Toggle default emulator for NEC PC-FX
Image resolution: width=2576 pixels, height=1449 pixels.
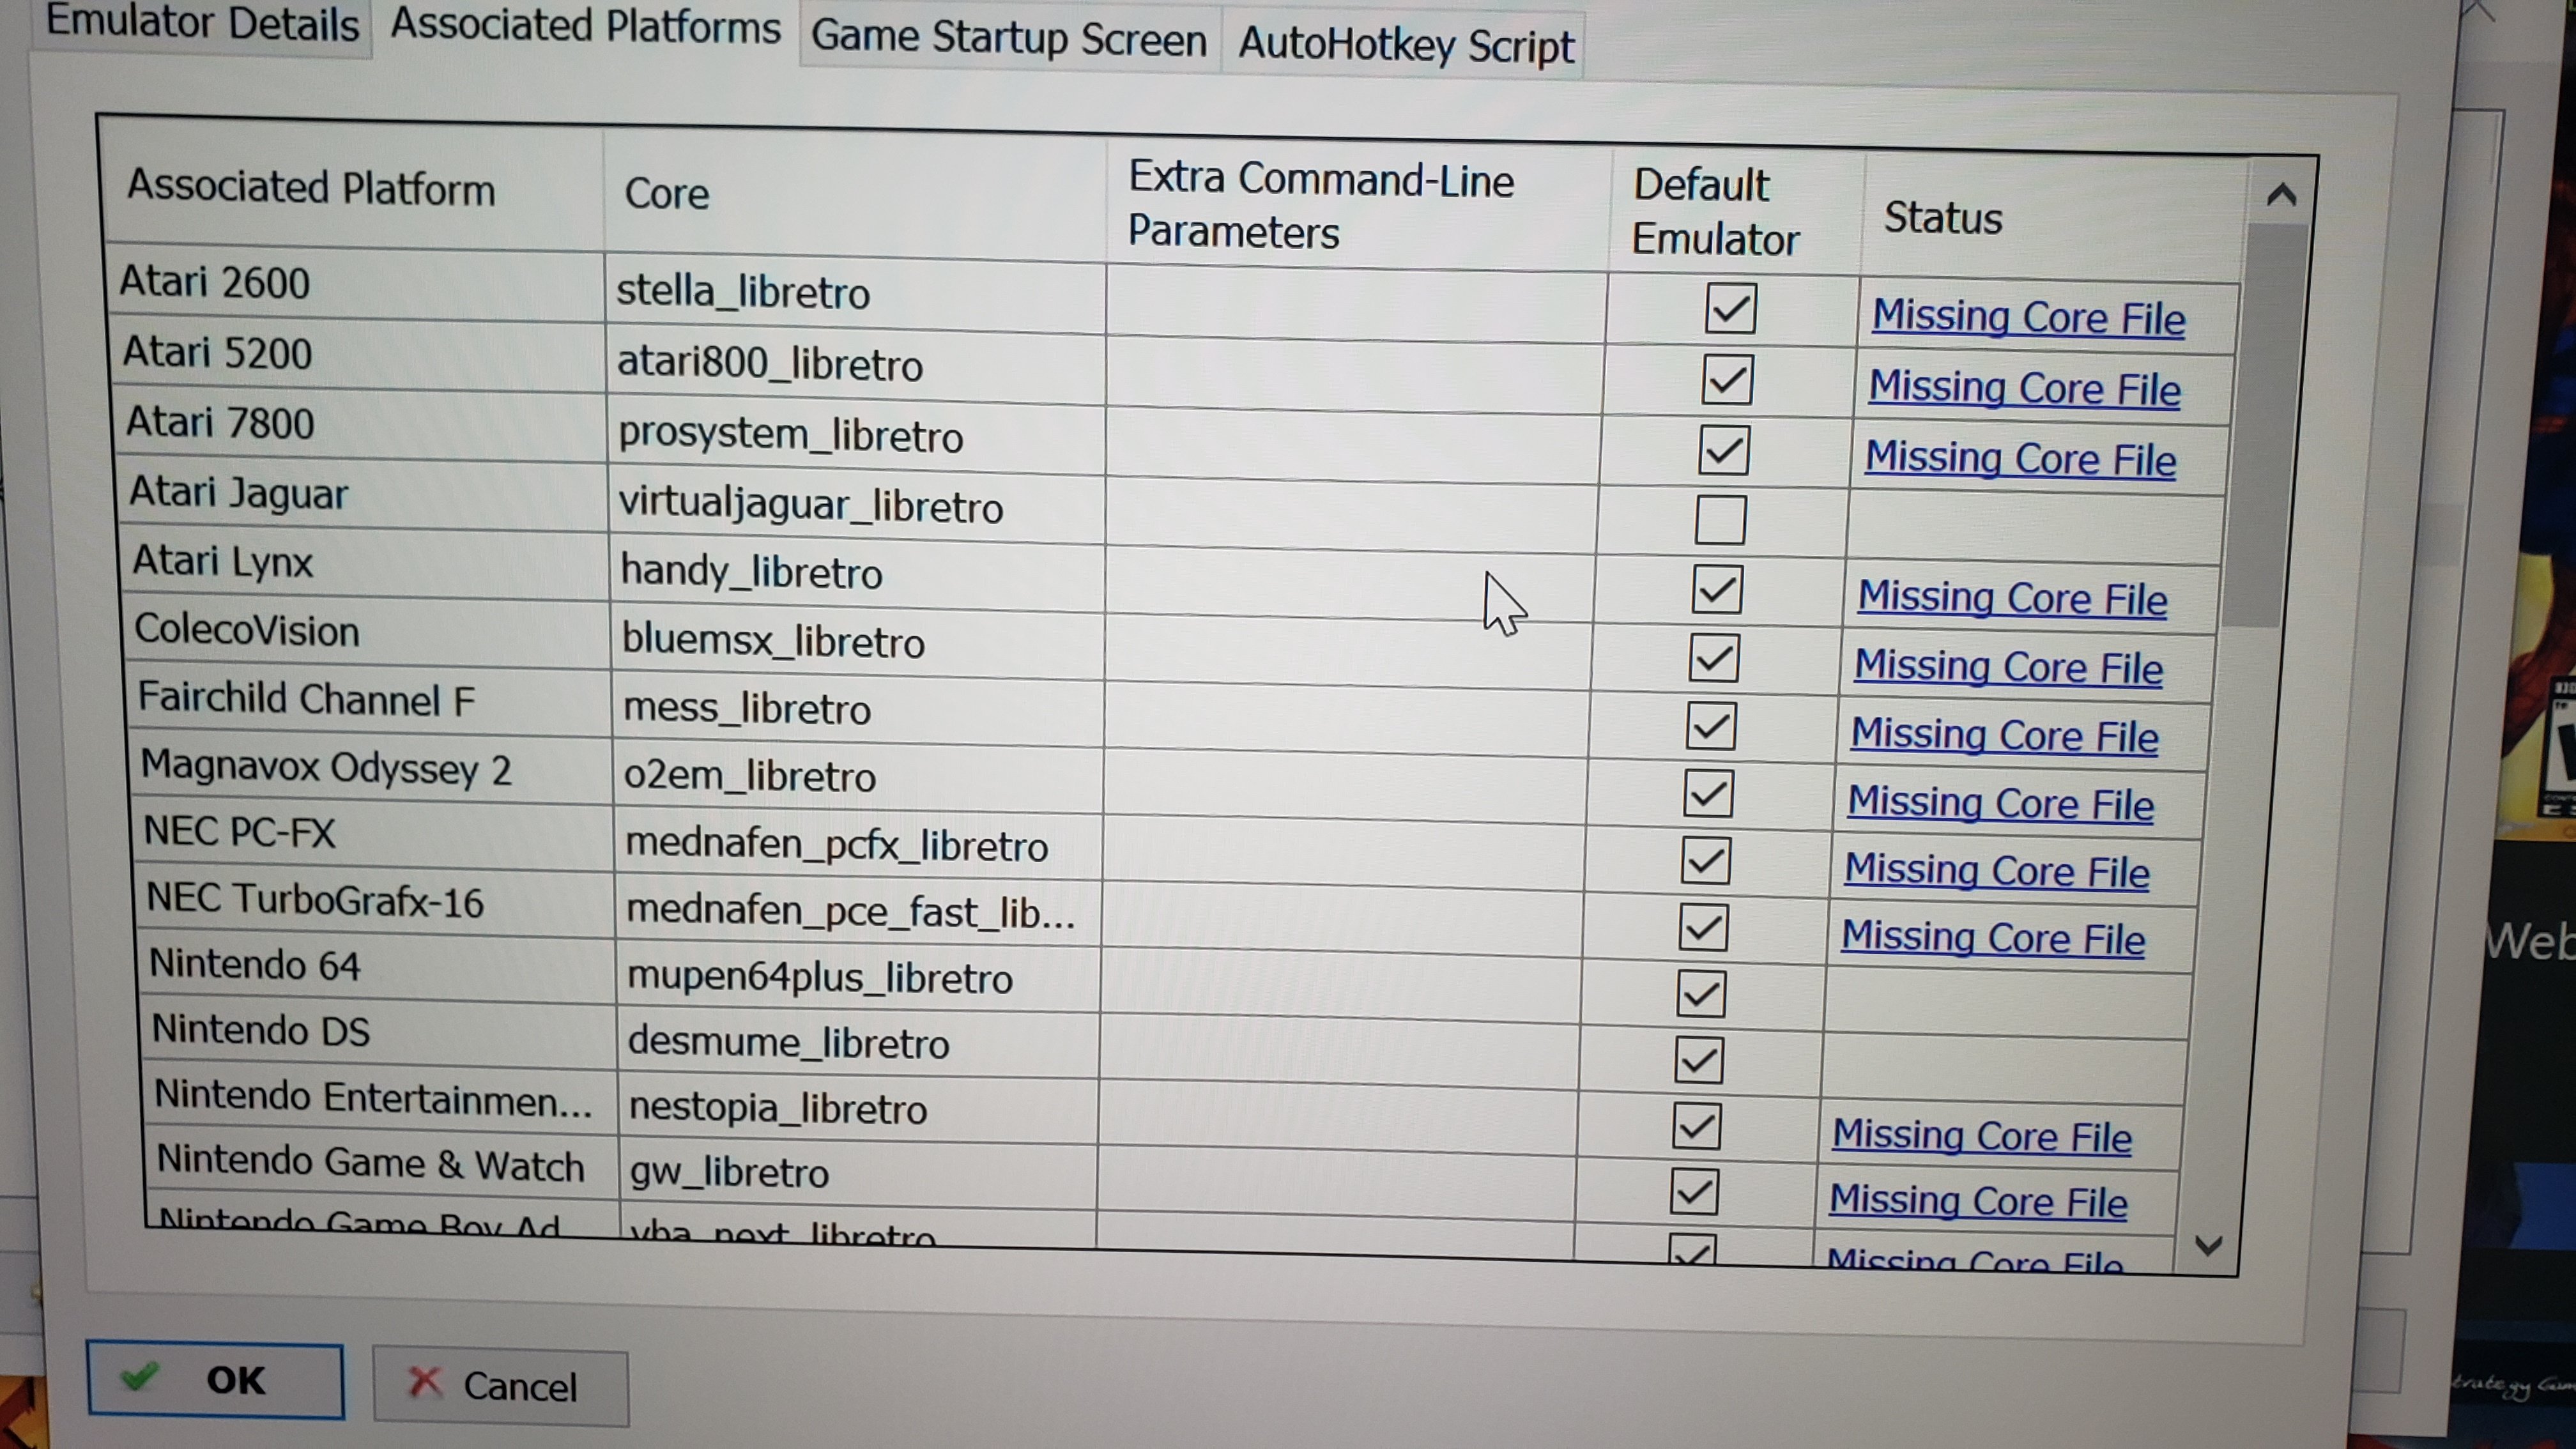pos(1705,861)
